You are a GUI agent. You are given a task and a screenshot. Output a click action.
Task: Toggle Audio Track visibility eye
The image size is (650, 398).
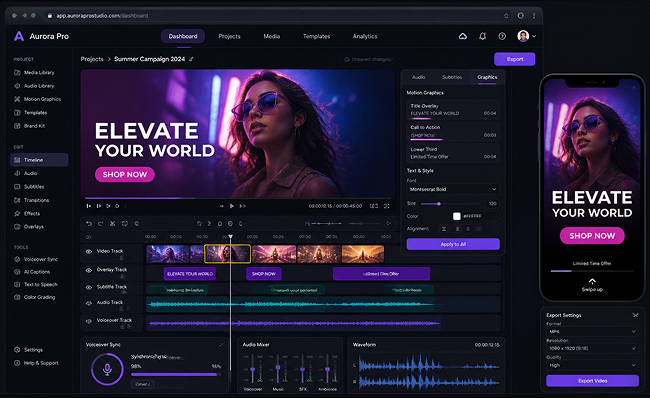pyautogui.click(x=89, y=303)
